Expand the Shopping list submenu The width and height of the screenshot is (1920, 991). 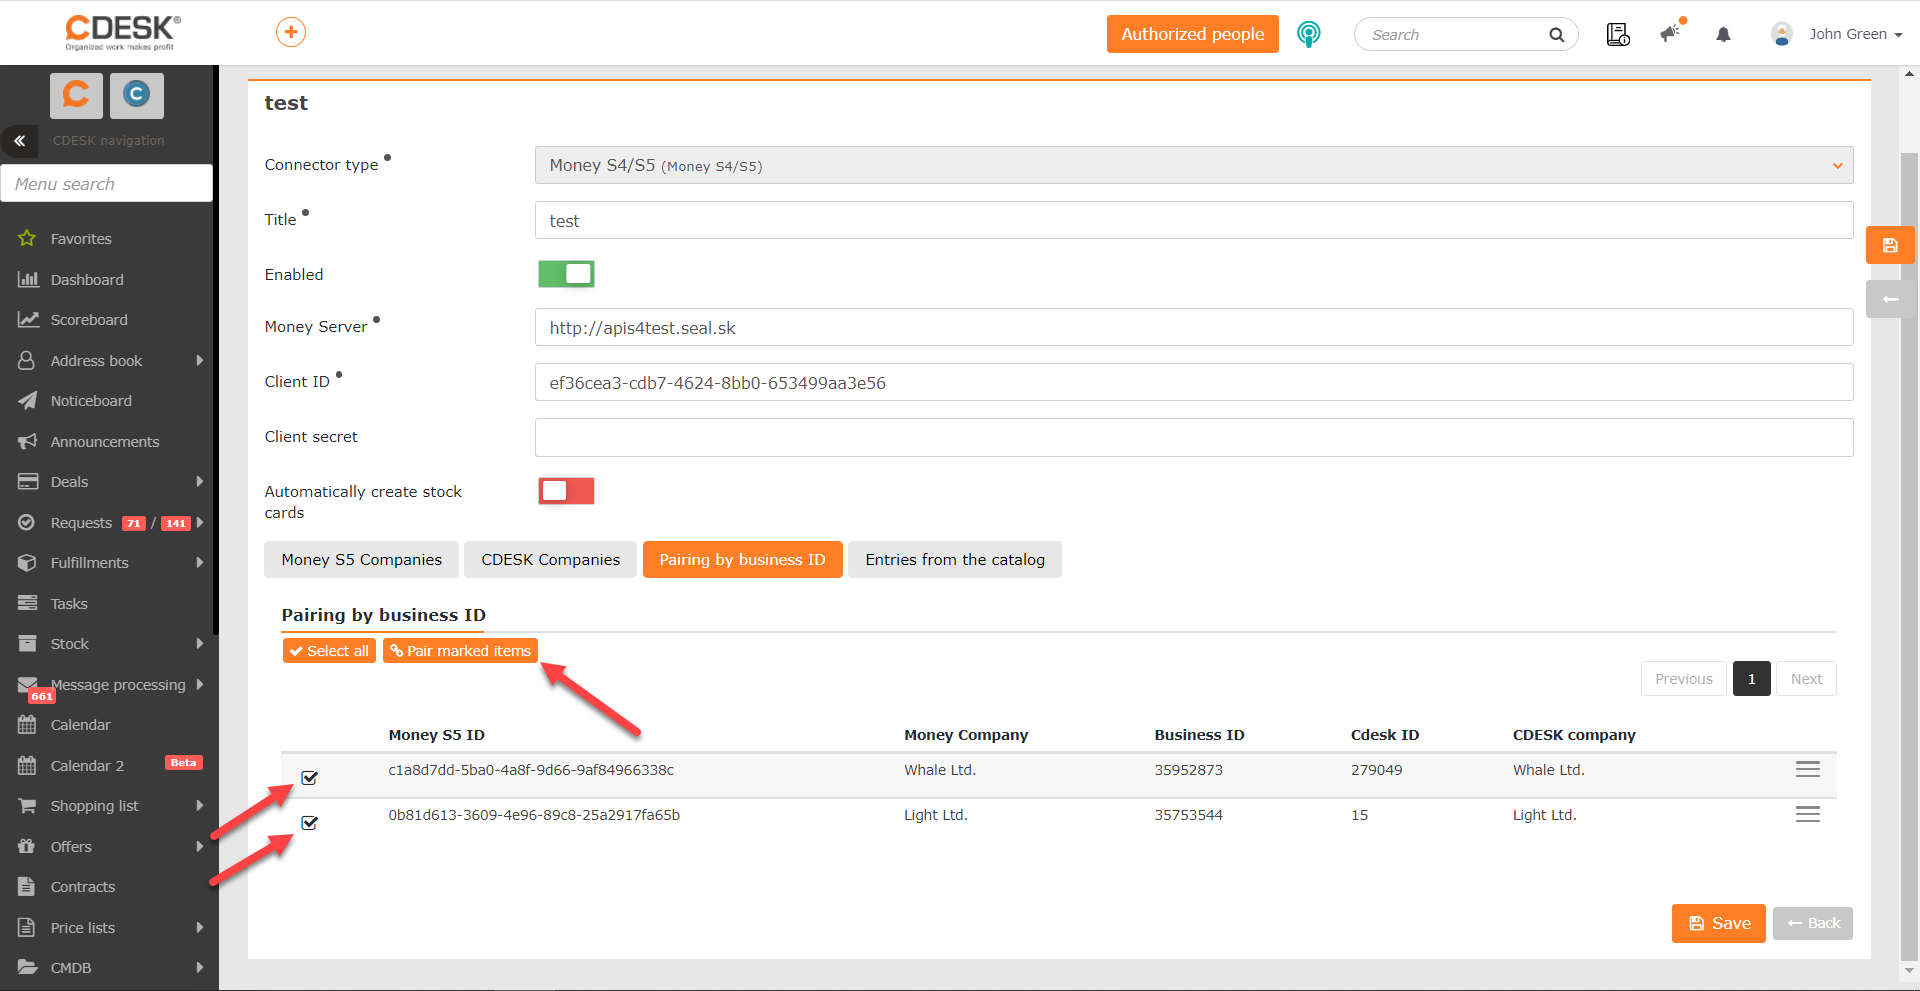(200, 806)
